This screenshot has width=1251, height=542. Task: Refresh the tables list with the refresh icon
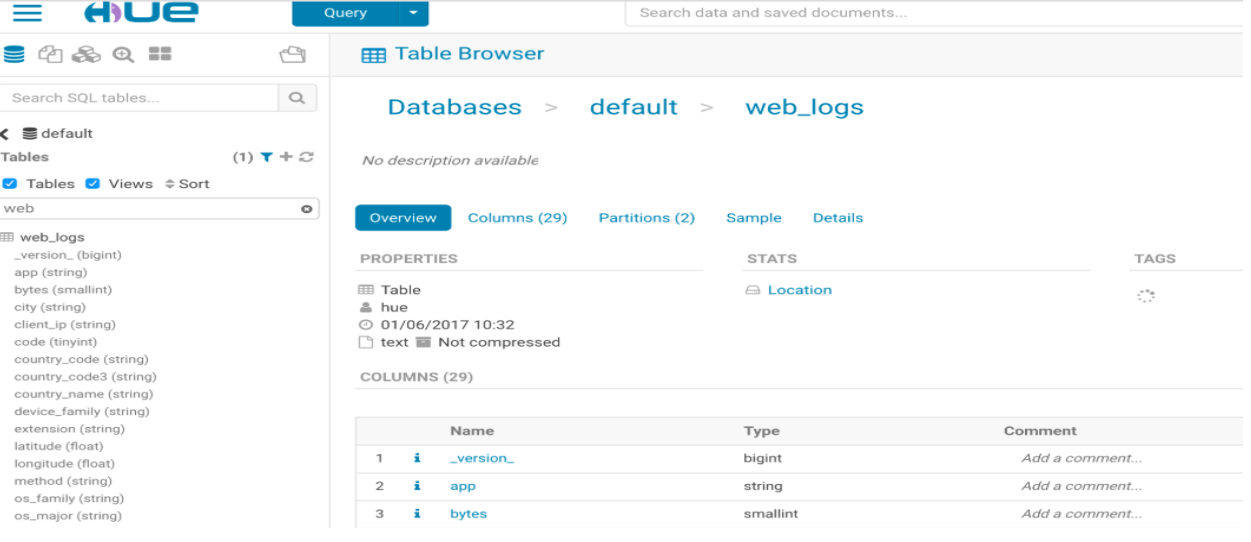click(x=306, y=157)
